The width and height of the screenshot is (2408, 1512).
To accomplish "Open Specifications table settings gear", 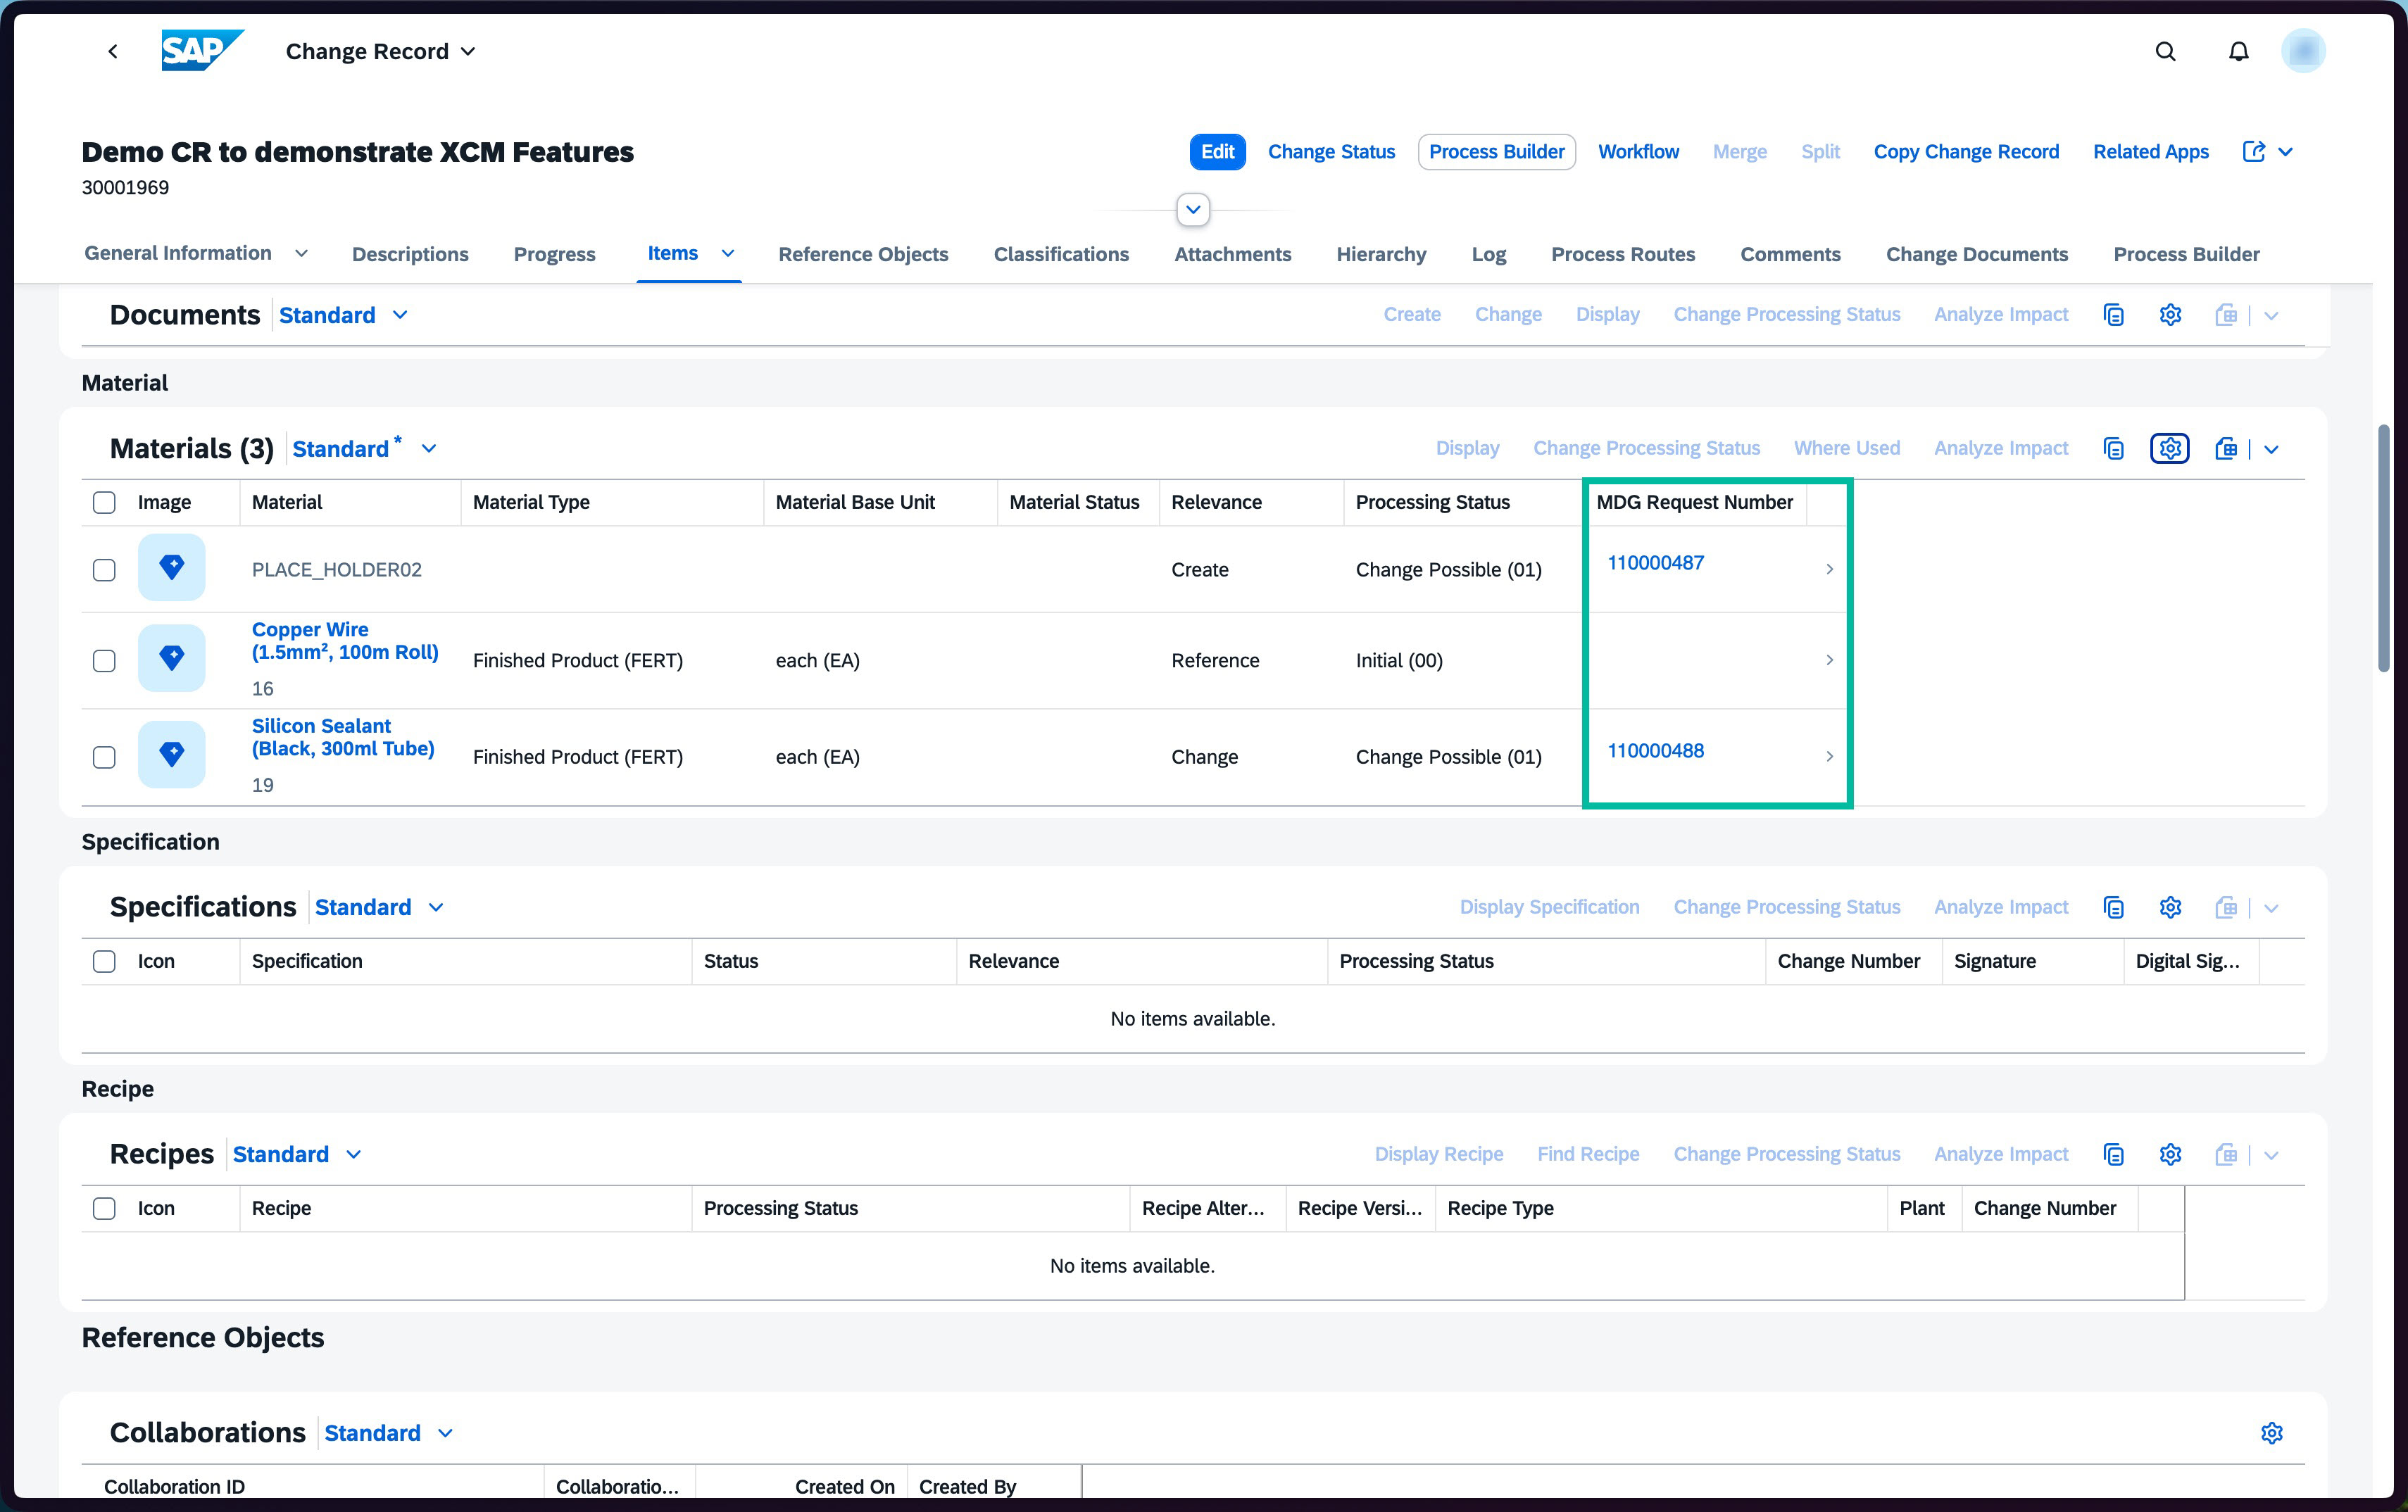I will [2169, 907].
